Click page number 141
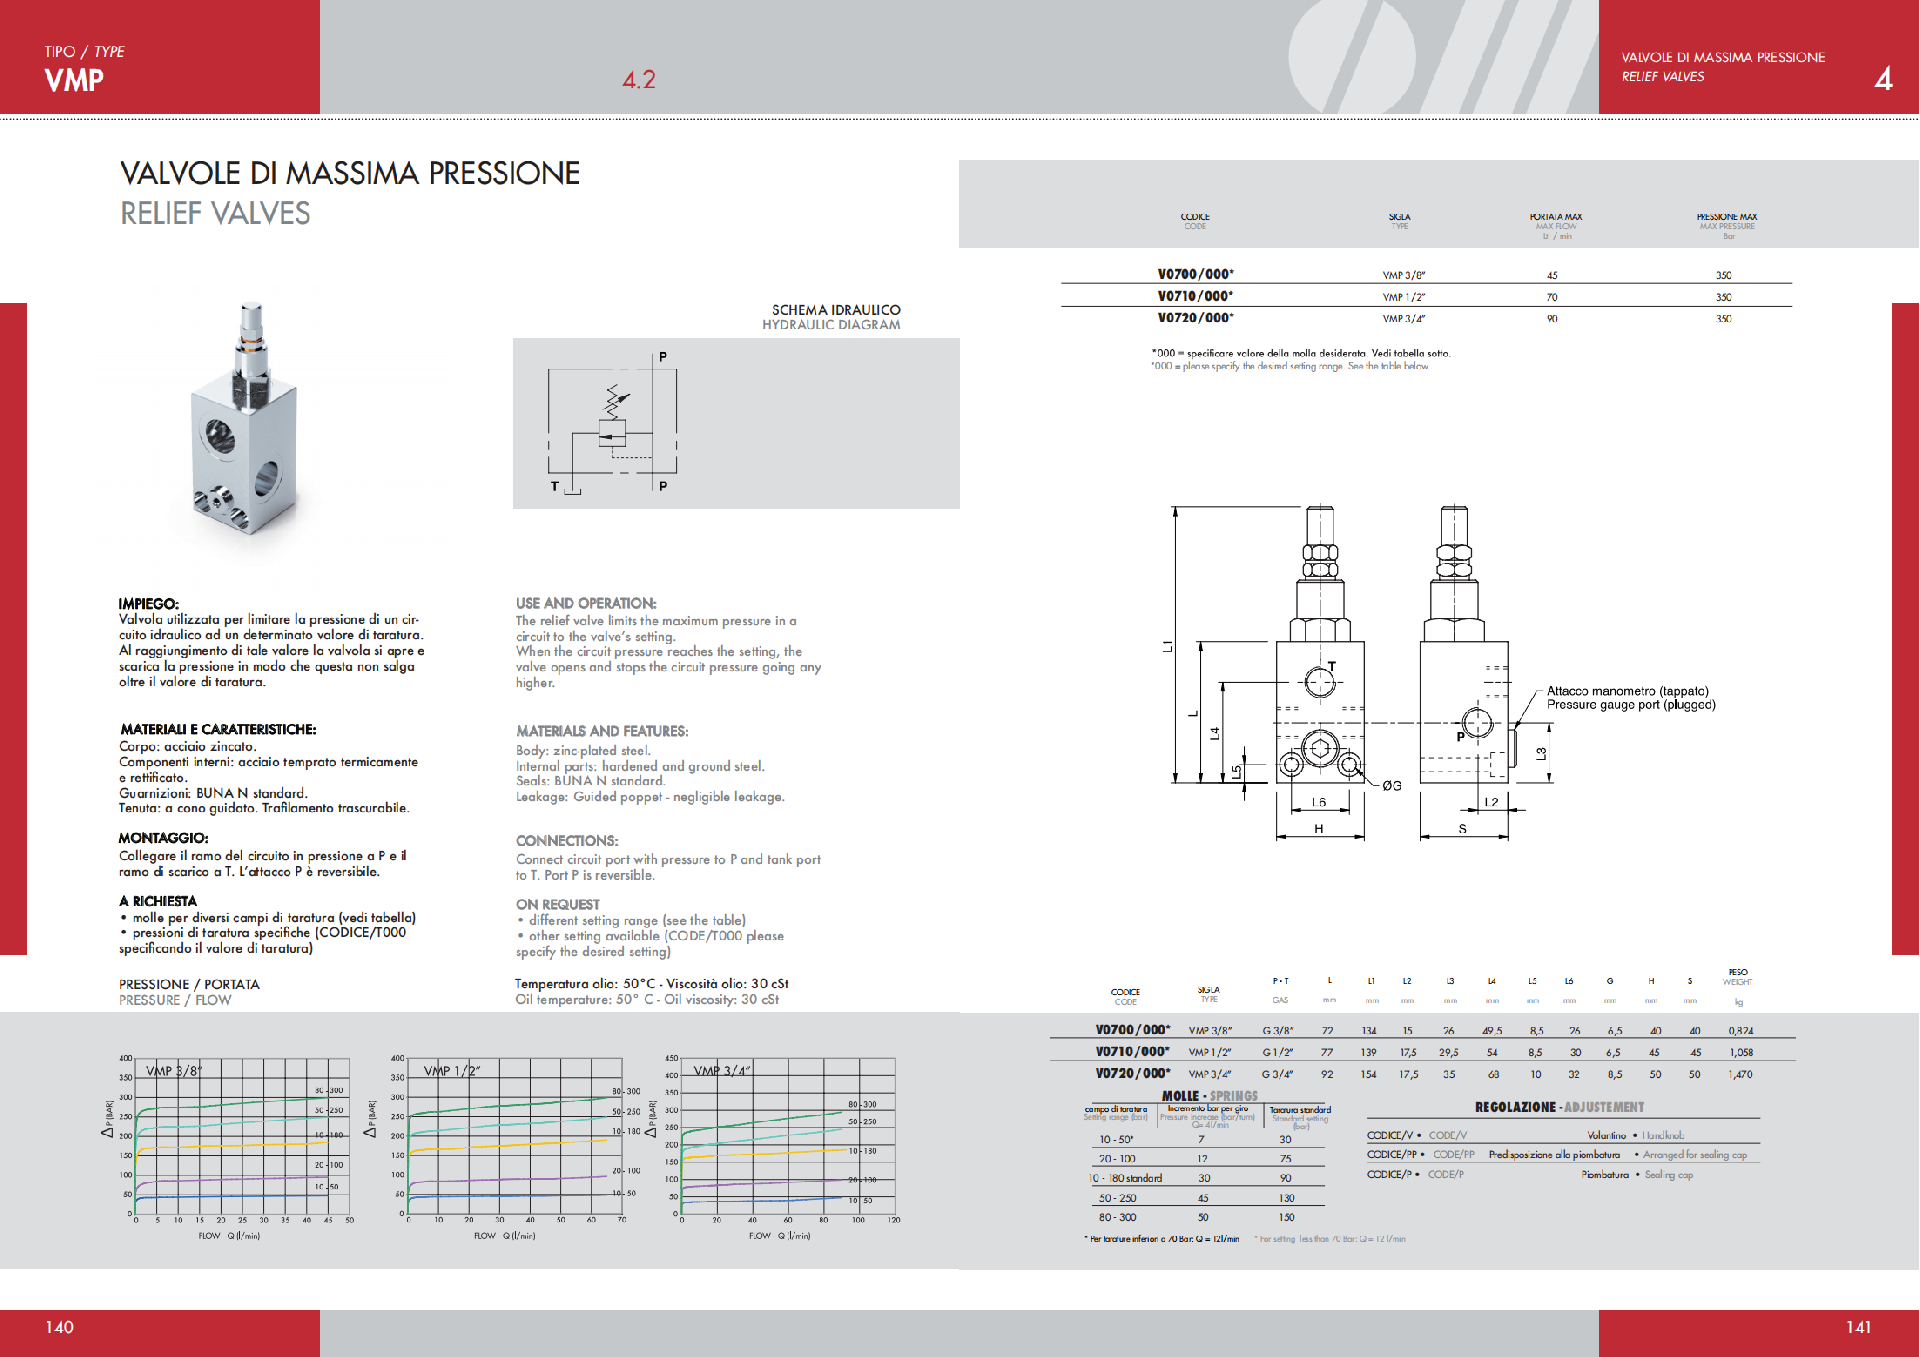1920x1357 pixels. click(1858, 1327)
